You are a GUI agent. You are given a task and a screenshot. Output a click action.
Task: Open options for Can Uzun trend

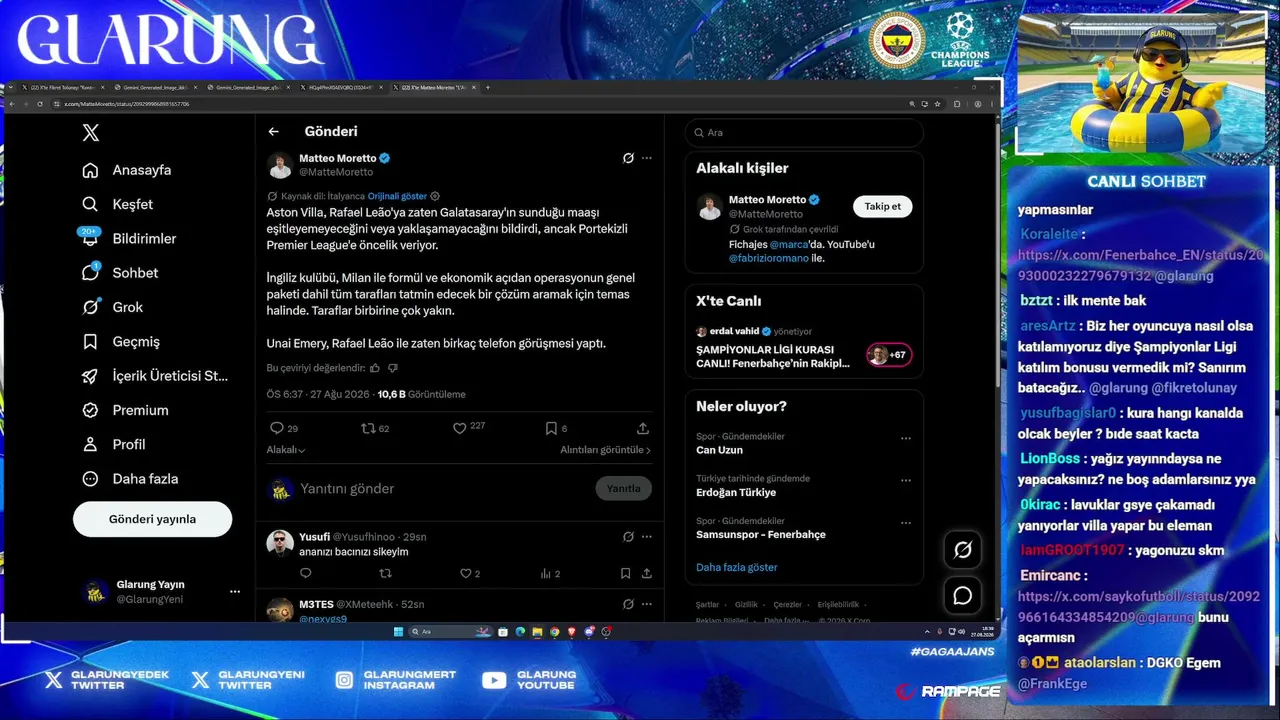tap(905, 438)
